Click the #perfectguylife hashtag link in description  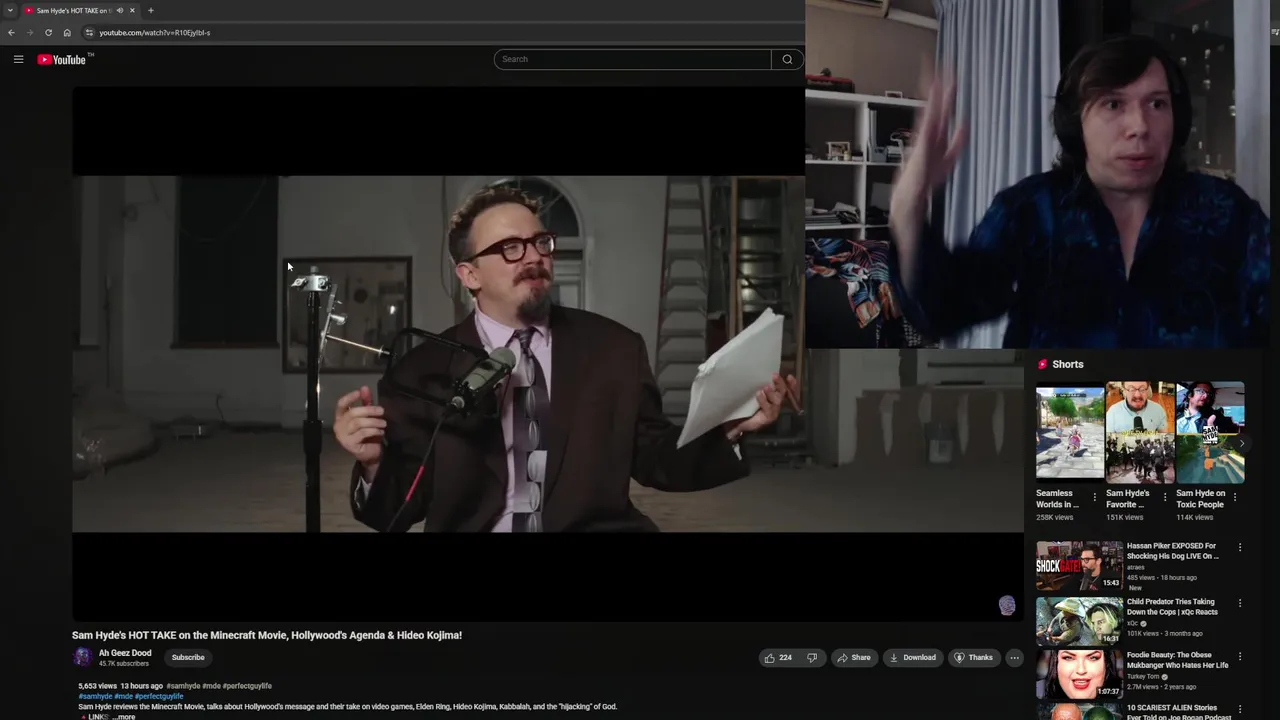tap(159, 696)
